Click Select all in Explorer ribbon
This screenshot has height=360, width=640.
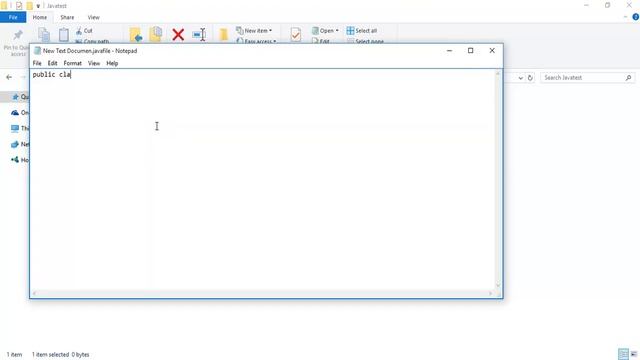pos(362,31)
